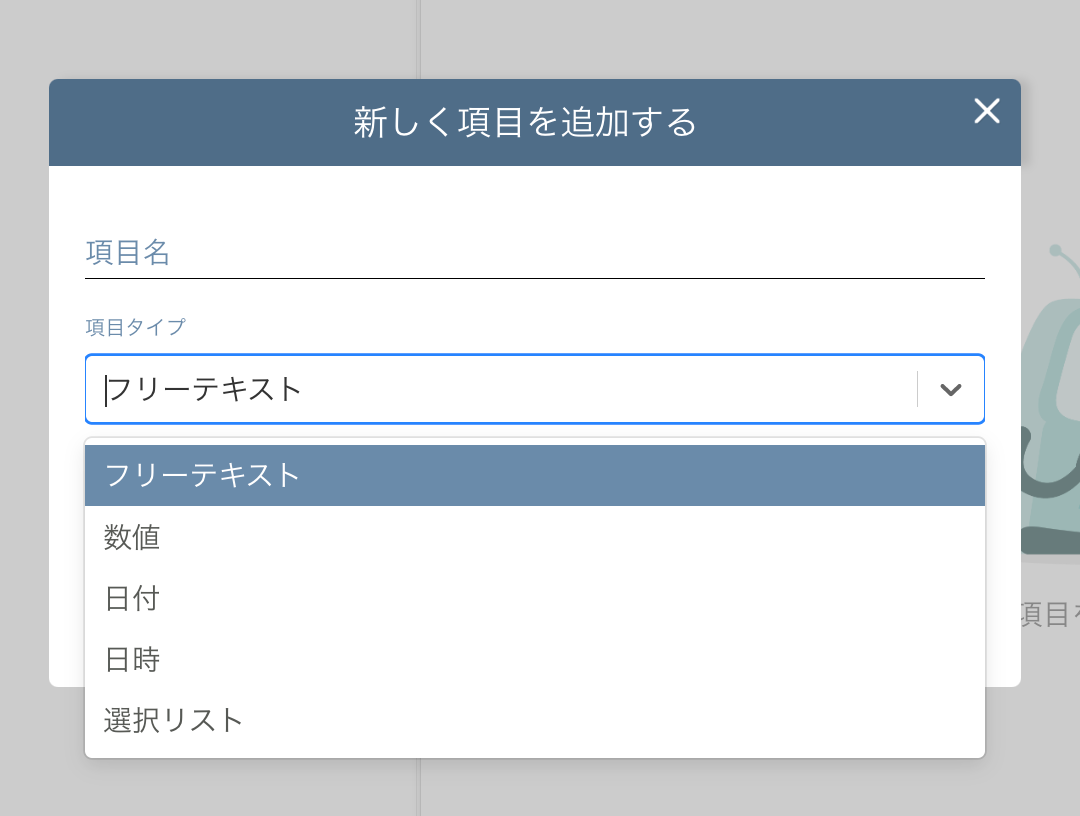This screenshot has width=1080, height=816.
Task: Click the フリーテキスト value in the combo box
Action: 204,389
